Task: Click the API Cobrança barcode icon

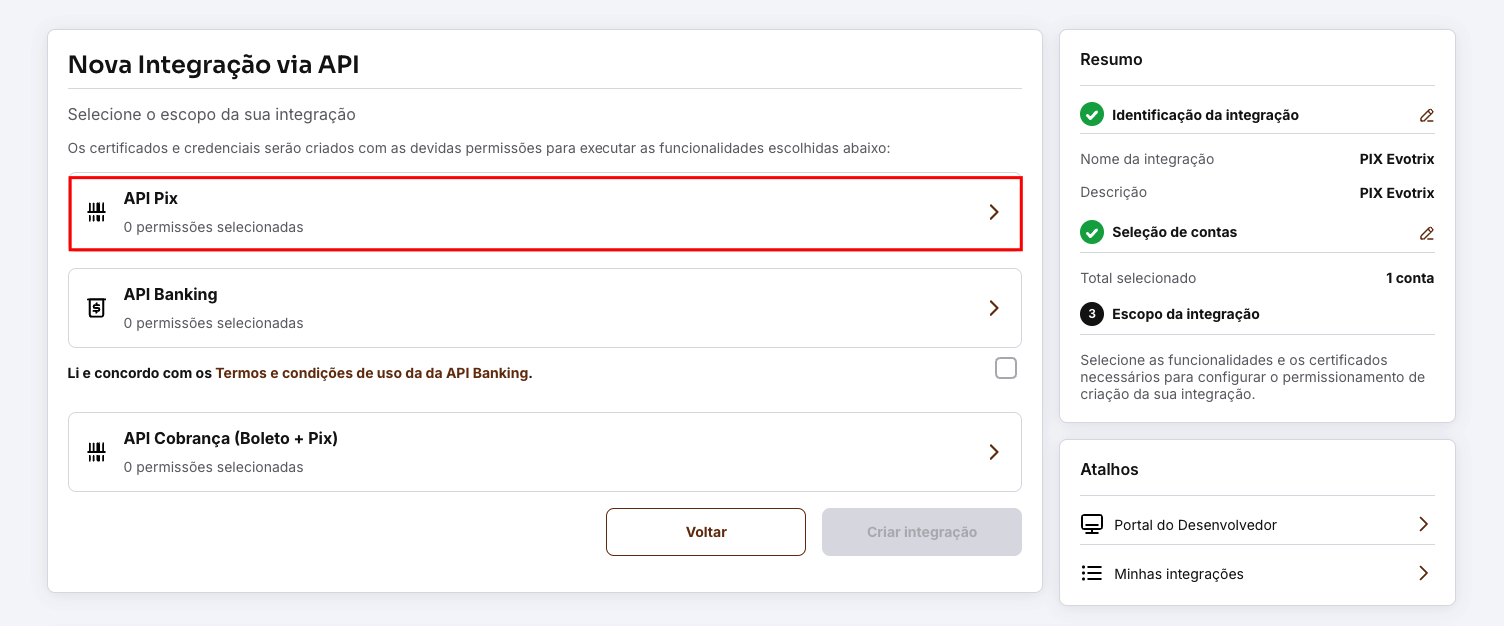Action: click(x=96, y=452)
